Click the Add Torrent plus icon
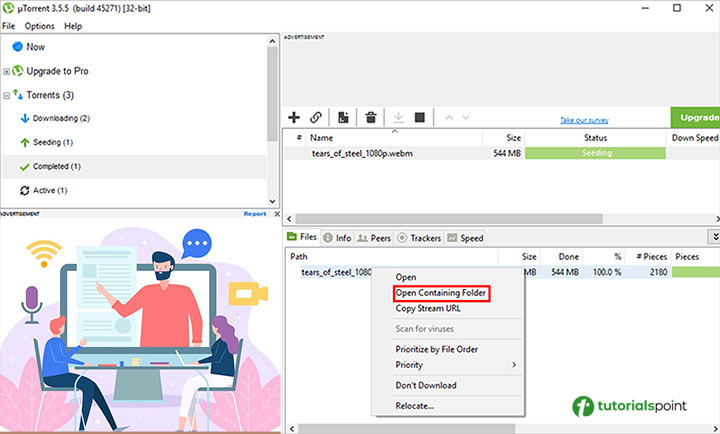The height and width of the screenshot is (434, 720). point(294,118)
